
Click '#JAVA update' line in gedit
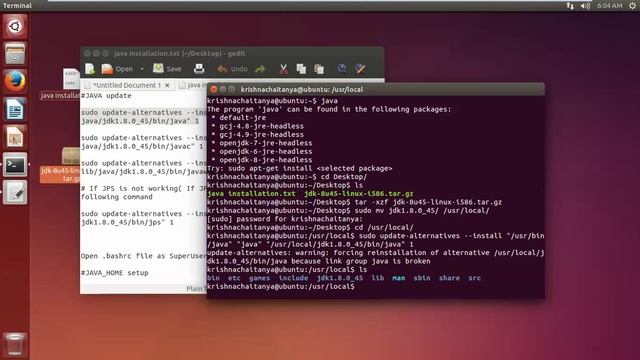(x=106, y=96)
